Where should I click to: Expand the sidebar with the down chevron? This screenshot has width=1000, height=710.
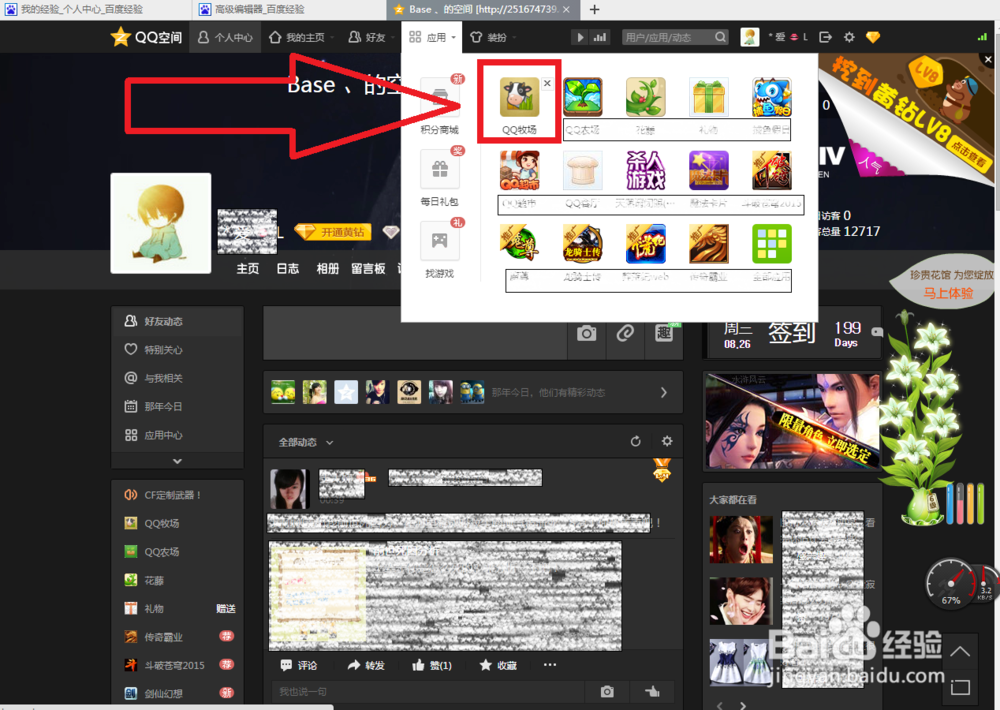(177, 461)
